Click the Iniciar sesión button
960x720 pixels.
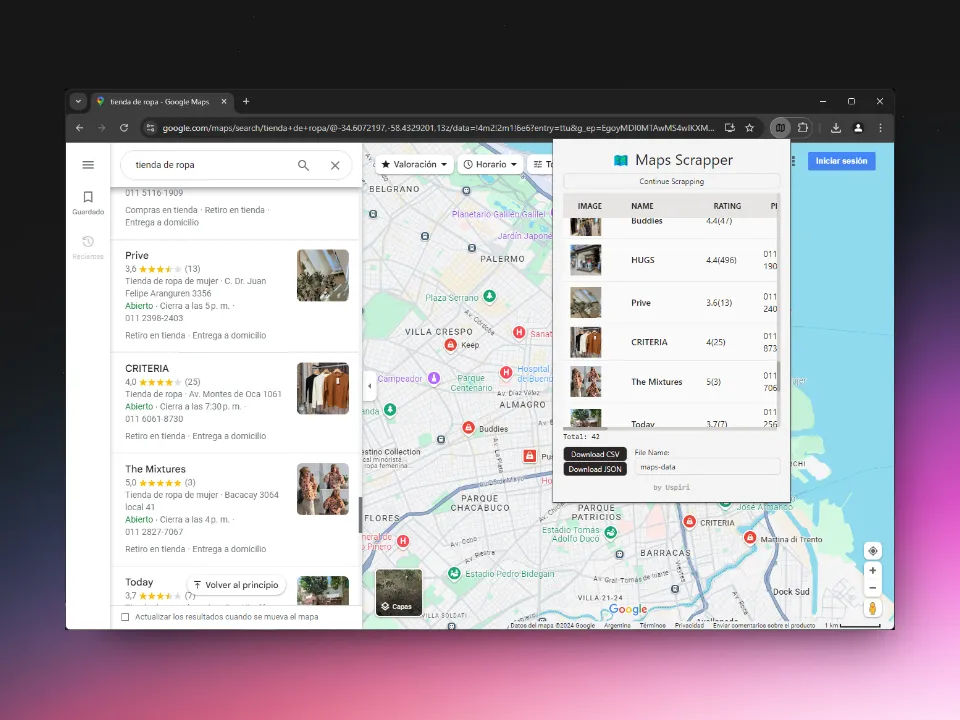point(841,161)
